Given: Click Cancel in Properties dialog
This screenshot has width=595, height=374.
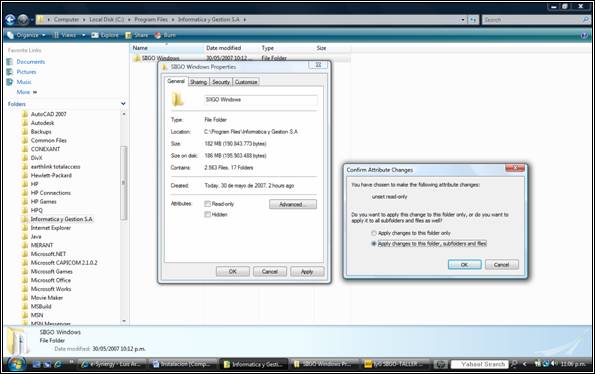Looking at the screenshot, I should (x=270, y=272).
